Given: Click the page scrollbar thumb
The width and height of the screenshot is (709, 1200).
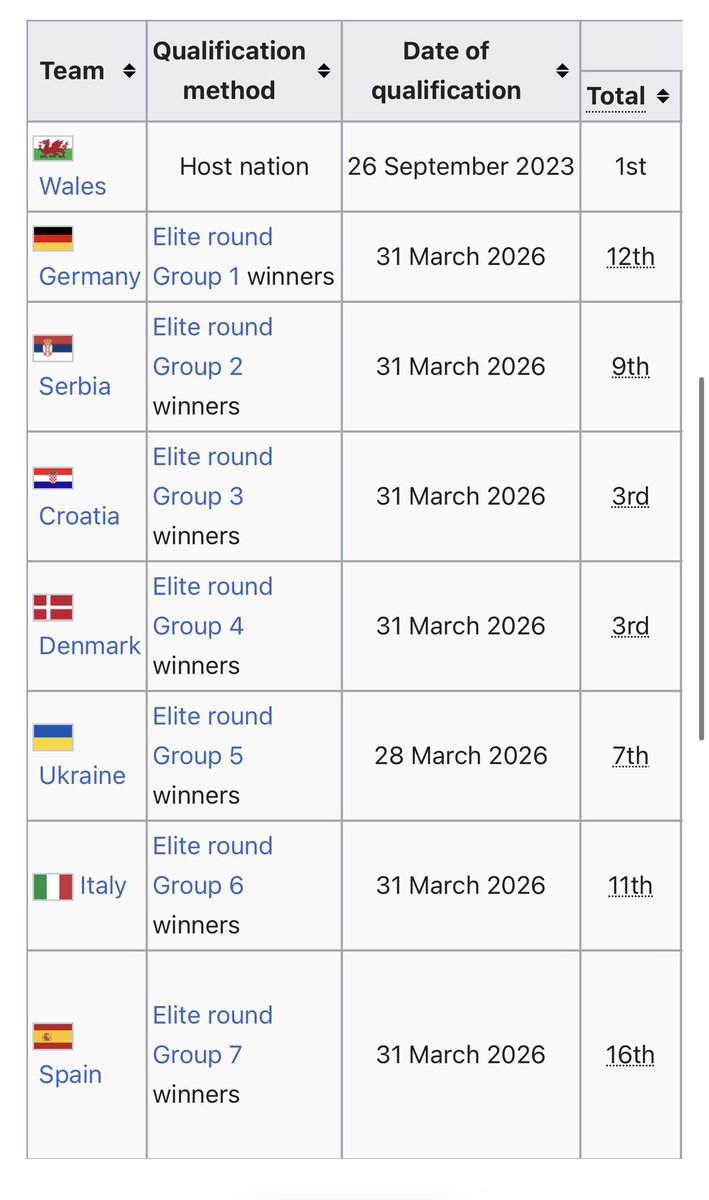Looking at the screenshot, I should [x=700, y=559].
